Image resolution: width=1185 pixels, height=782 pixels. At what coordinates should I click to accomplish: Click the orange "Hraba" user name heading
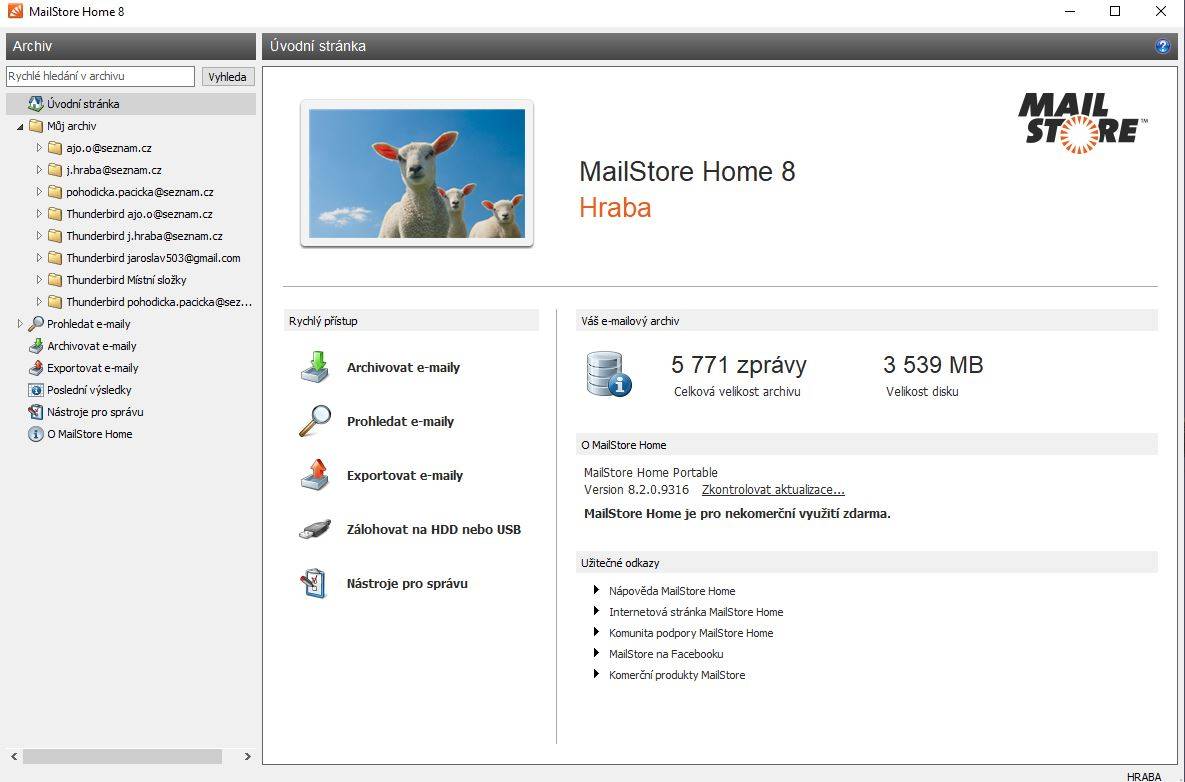[x=615, y=207]
